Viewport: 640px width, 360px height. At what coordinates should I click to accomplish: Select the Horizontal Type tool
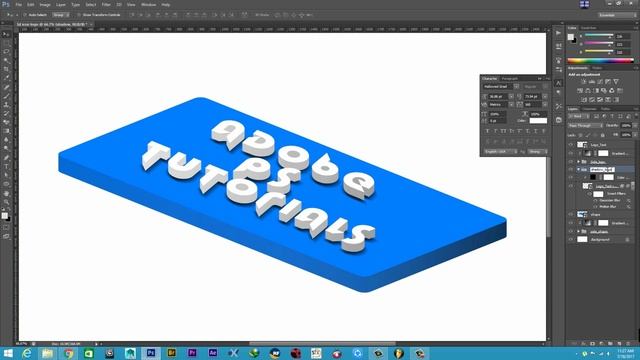pos(6,166)
